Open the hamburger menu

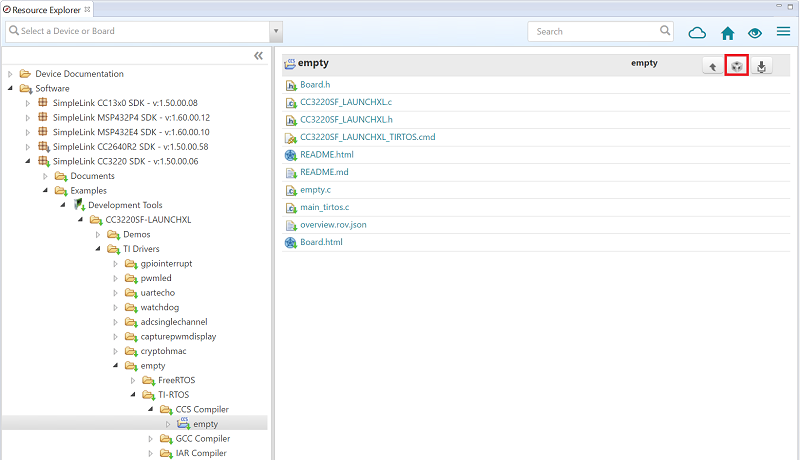tap(783, 32)
